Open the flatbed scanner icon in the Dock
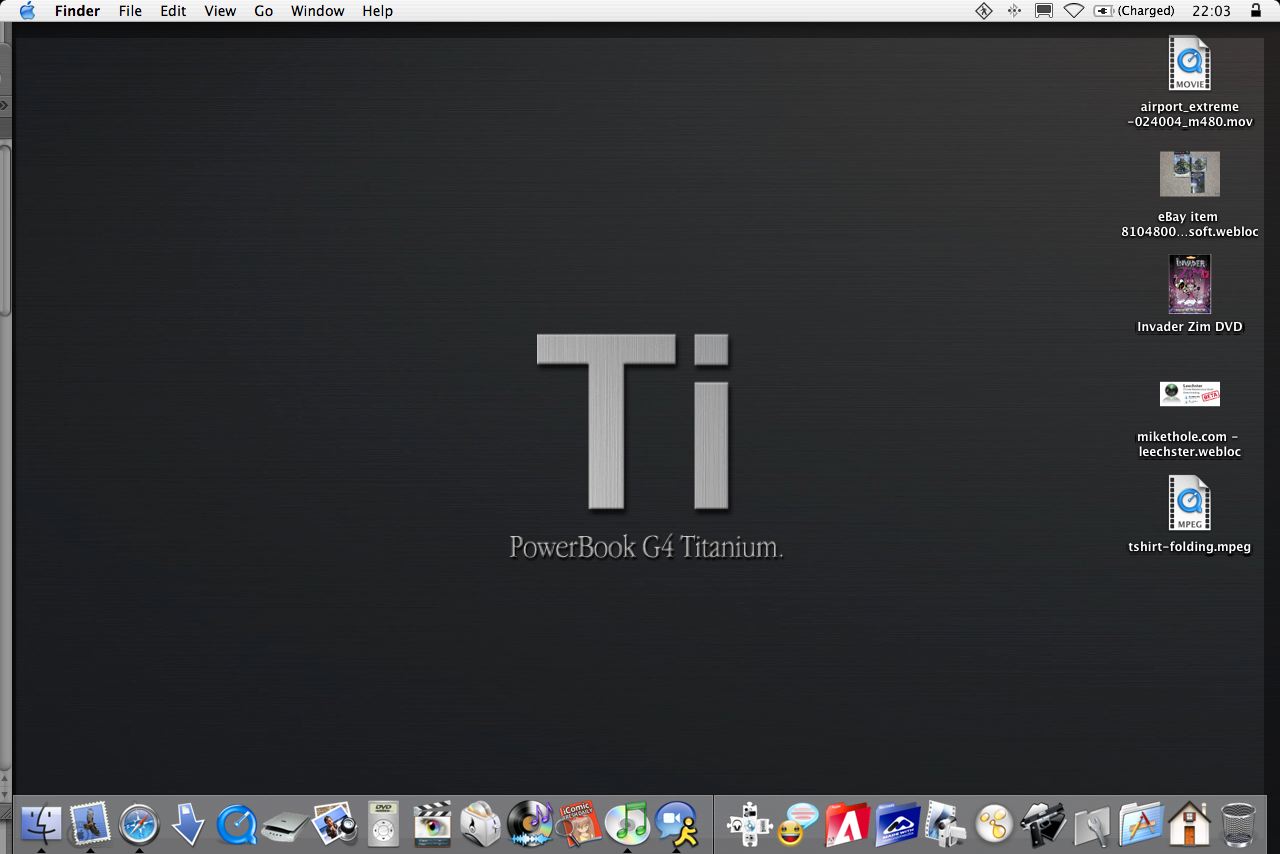This screenshot has width=1280, height=854. coord(286,825)
